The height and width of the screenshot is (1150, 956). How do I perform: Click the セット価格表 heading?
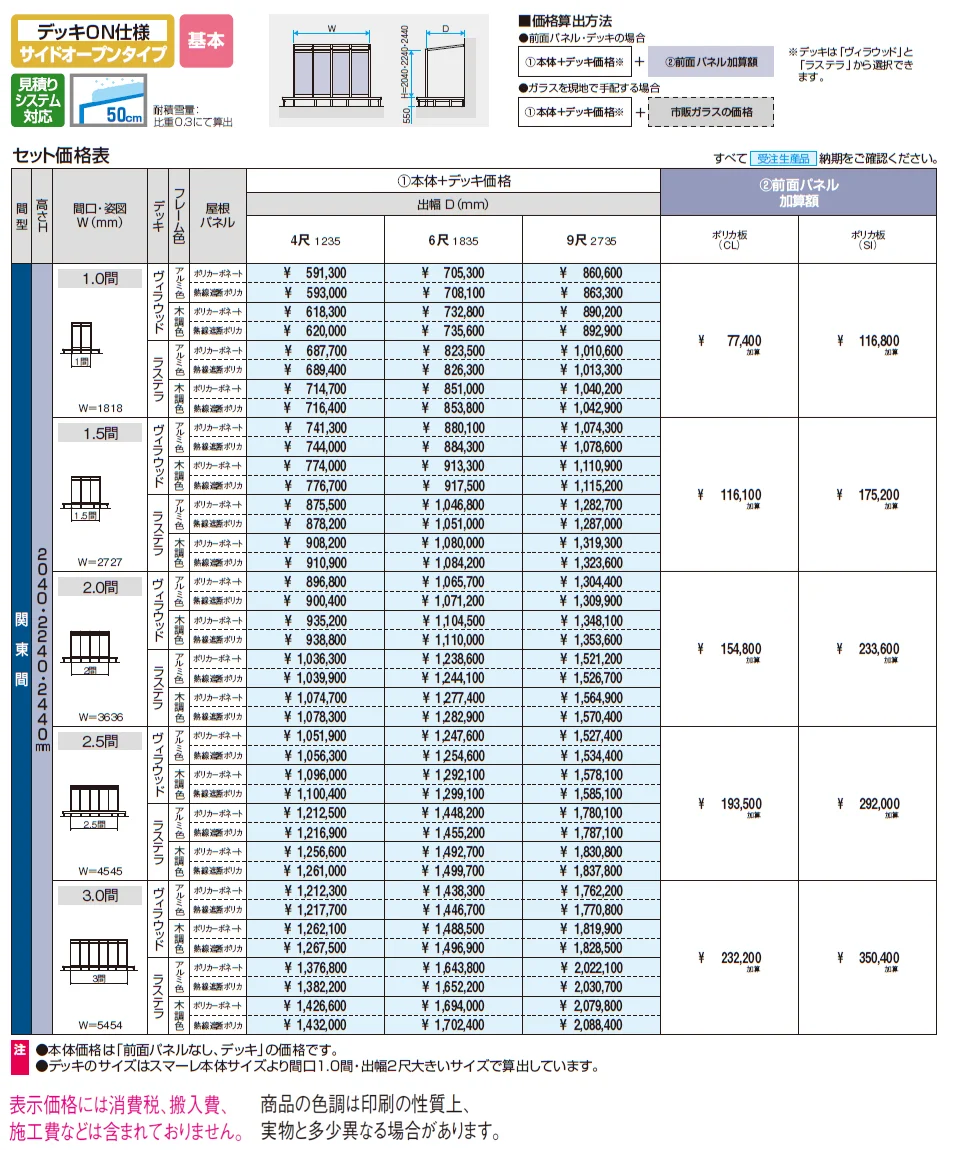[61, 155]
